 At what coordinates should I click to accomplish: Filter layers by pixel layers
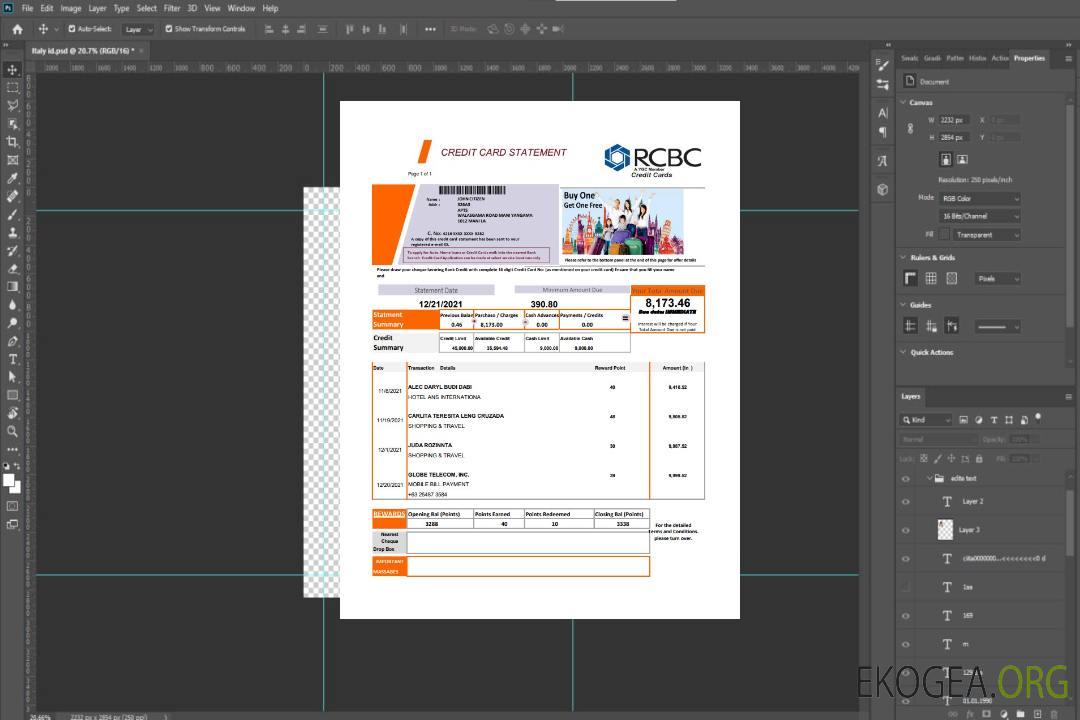pyautogui.click(x=964, y=420)
